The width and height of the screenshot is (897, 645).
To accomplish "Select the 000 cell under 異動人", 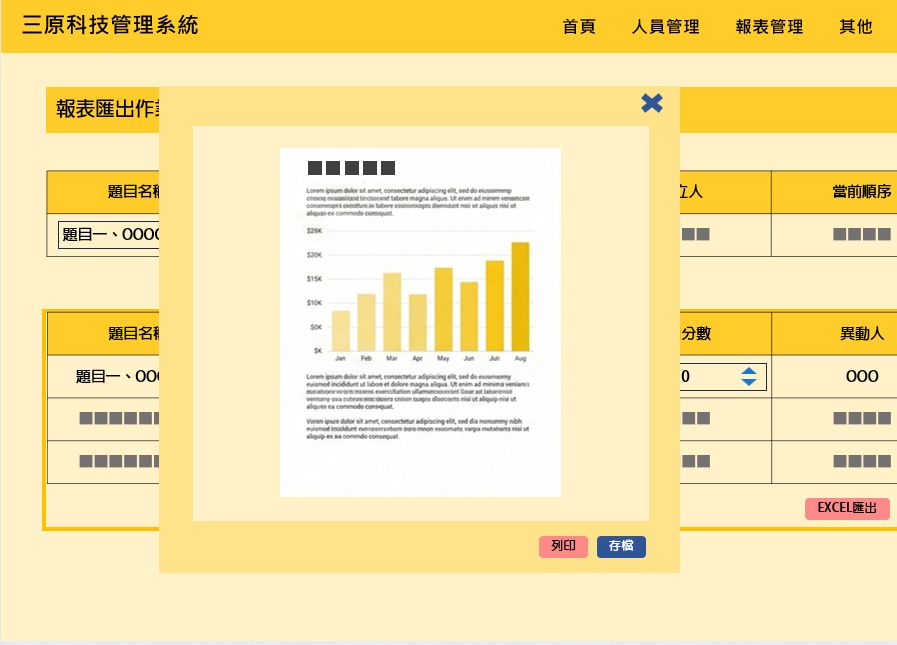I will point(861,377).
